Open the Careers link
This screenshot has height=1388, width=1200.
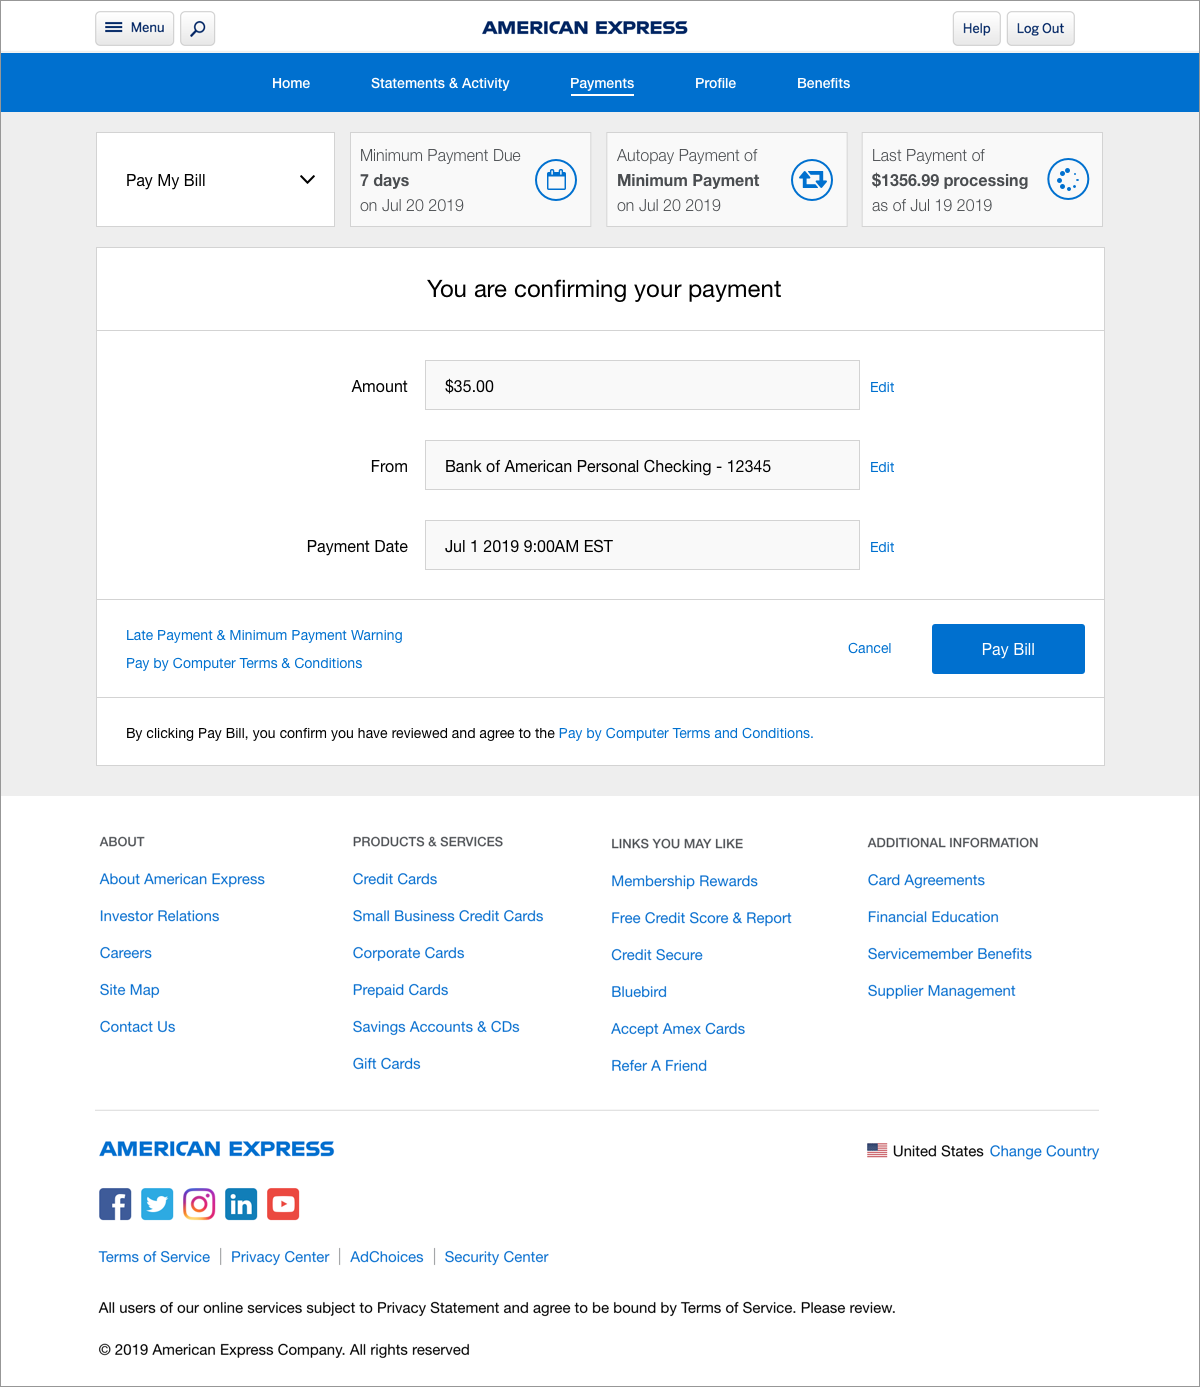[x=126, y=953]
